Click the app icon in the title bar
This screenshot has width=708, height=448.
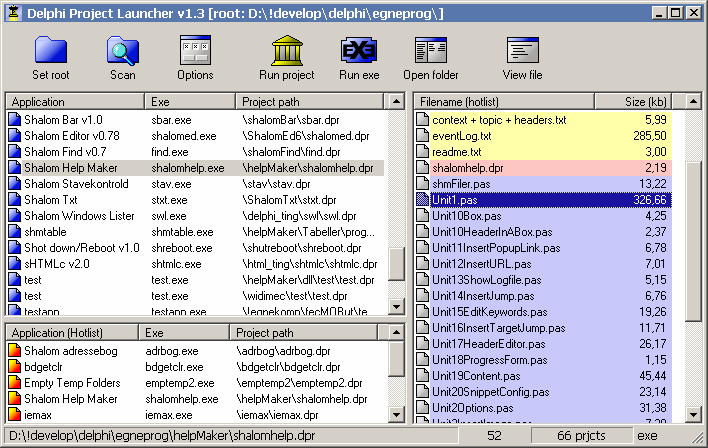[x=14, y=13]
